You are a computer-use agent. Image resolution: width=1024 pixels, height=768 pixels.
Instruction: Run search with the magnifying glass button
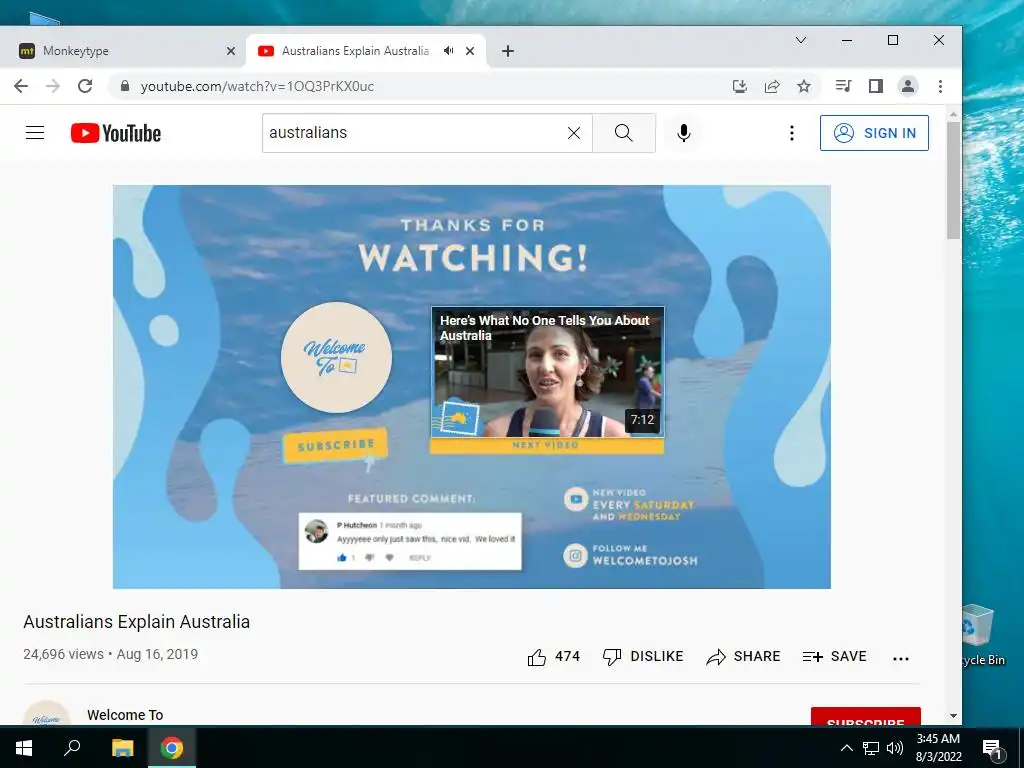(x=624, y=133)
